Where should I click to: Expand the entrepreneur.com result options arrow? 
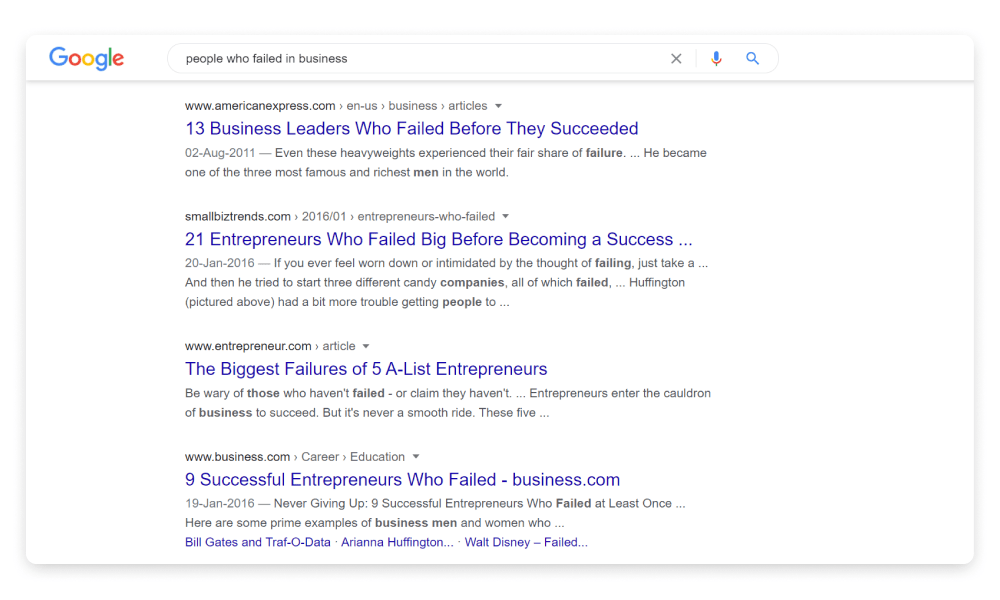click(x=367, y=346)
